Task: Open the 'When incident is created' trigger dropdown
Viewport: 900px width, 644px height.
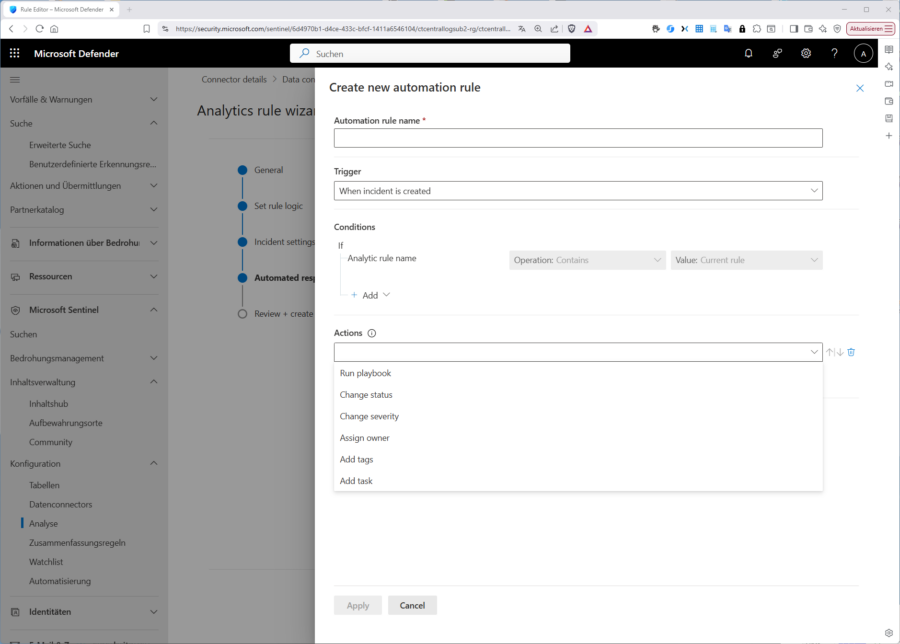Action: [577, 190]
